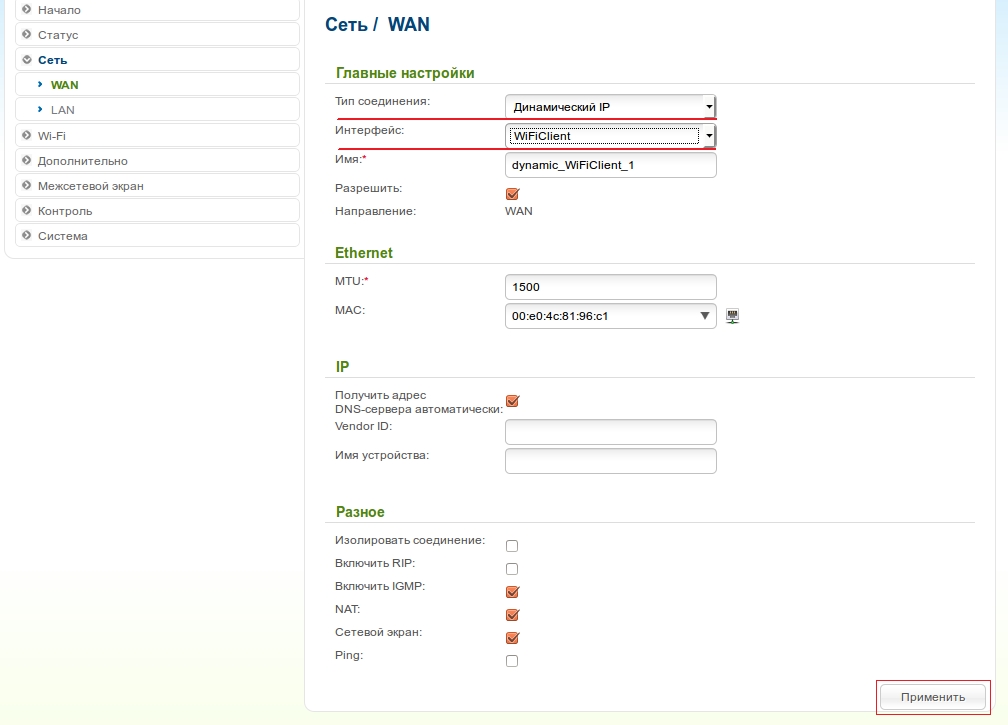Check the Изолировать соединение option

click(512, 546)
